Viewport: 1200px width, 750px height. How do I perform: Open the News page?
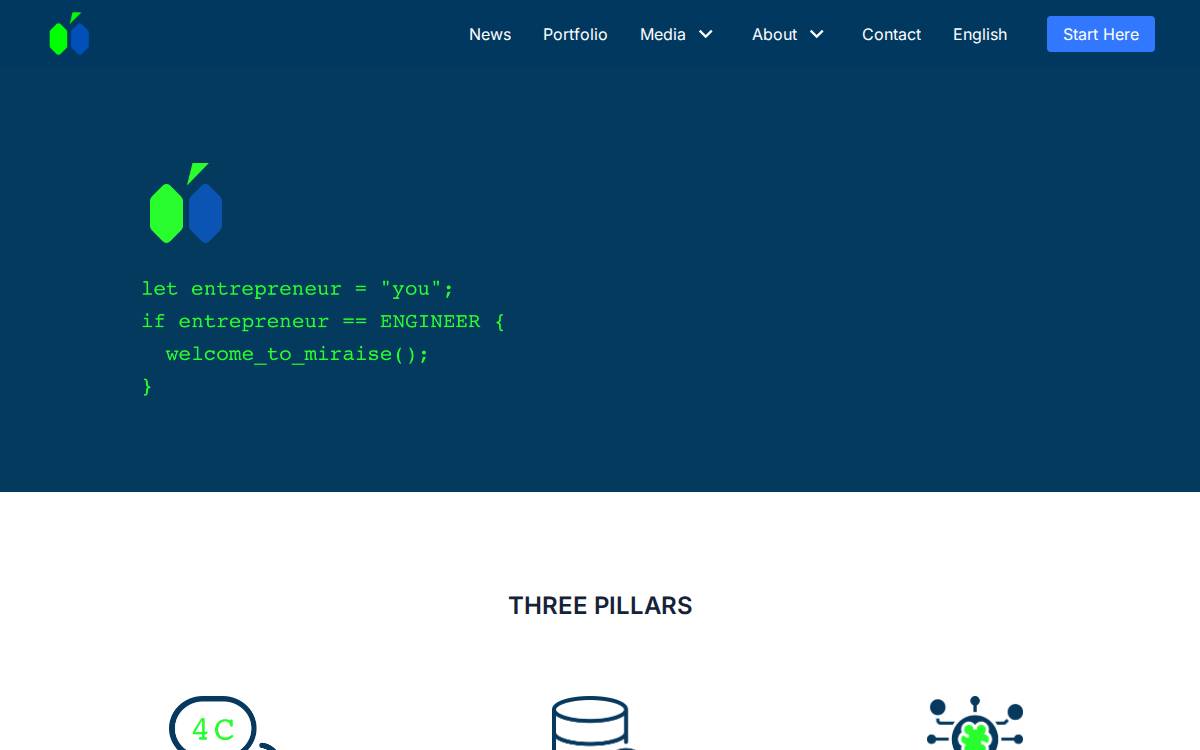(x=490, y=34)
